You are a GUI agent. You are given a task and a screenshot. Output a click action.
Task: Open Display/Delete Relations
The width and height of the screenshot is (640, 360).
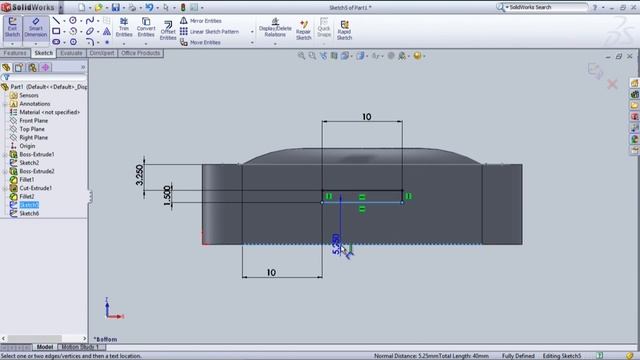[275, 27]
